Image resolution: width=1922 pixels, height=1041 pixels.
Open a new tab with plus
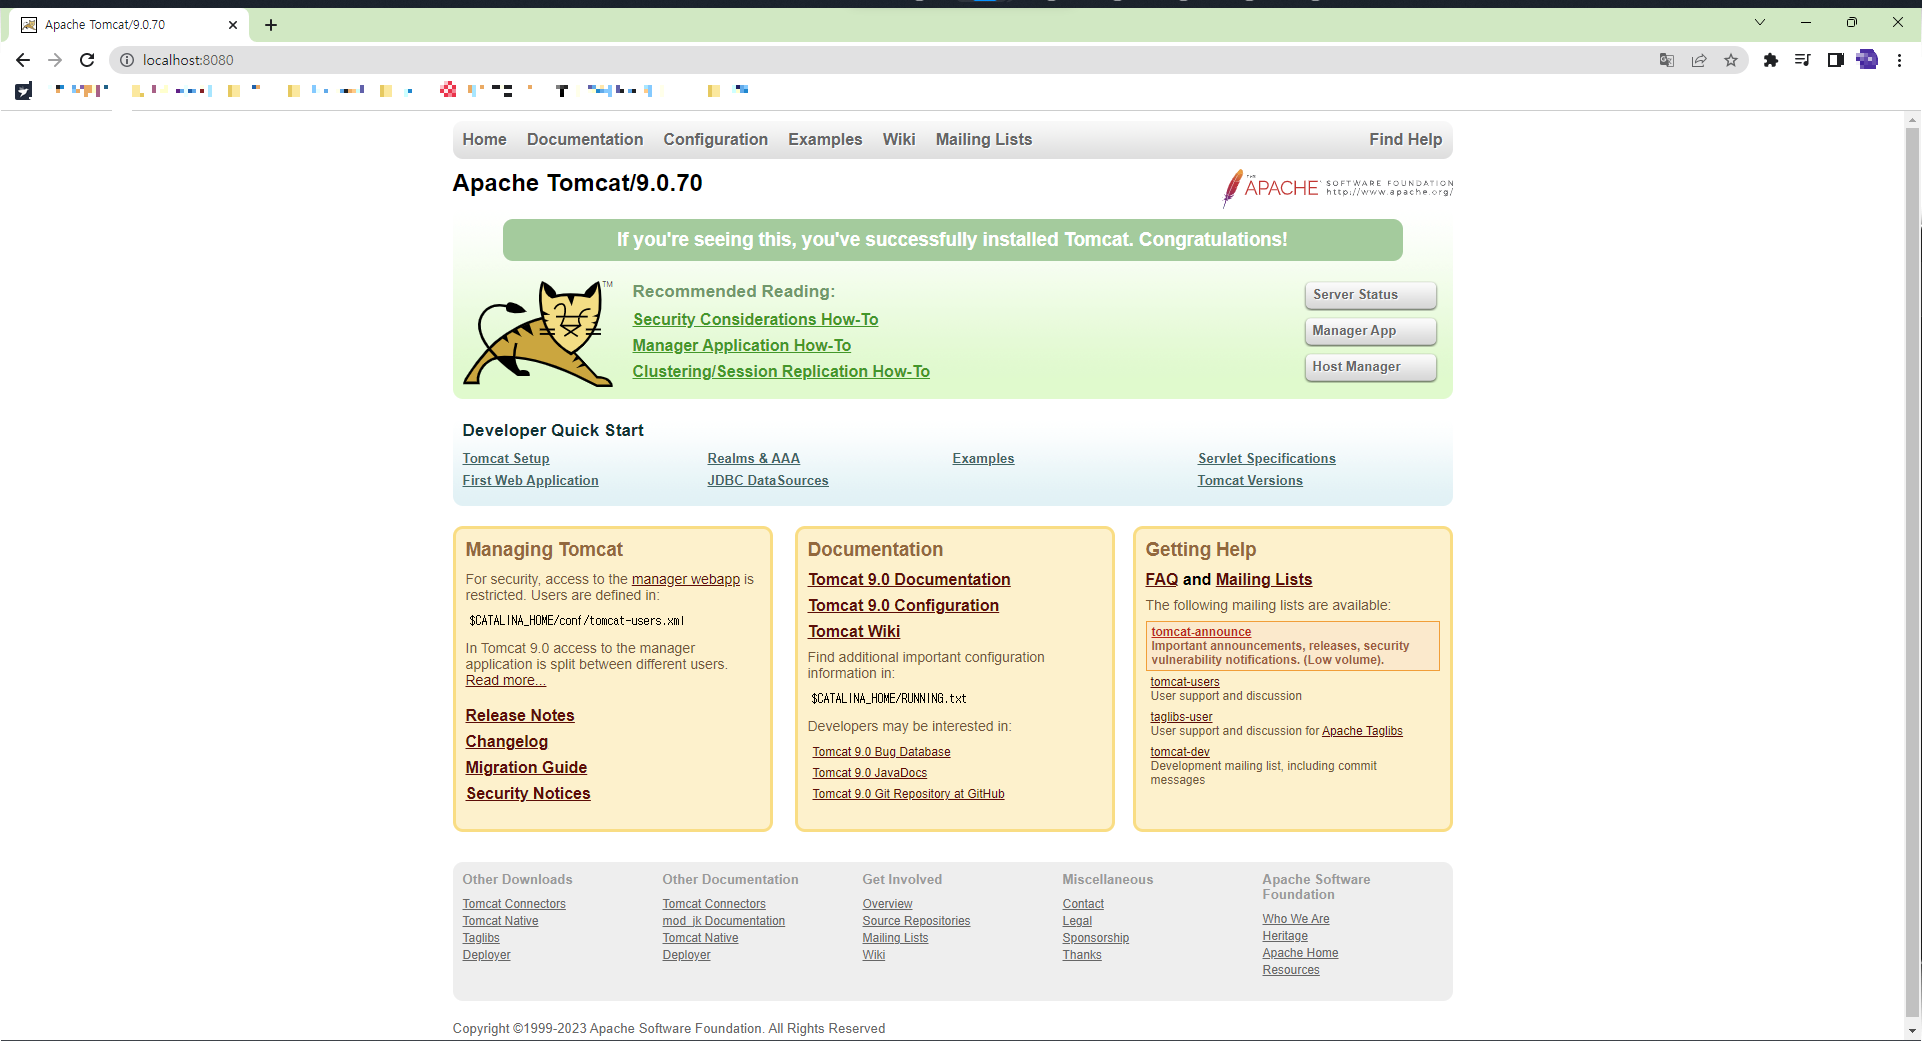(271, 25)
